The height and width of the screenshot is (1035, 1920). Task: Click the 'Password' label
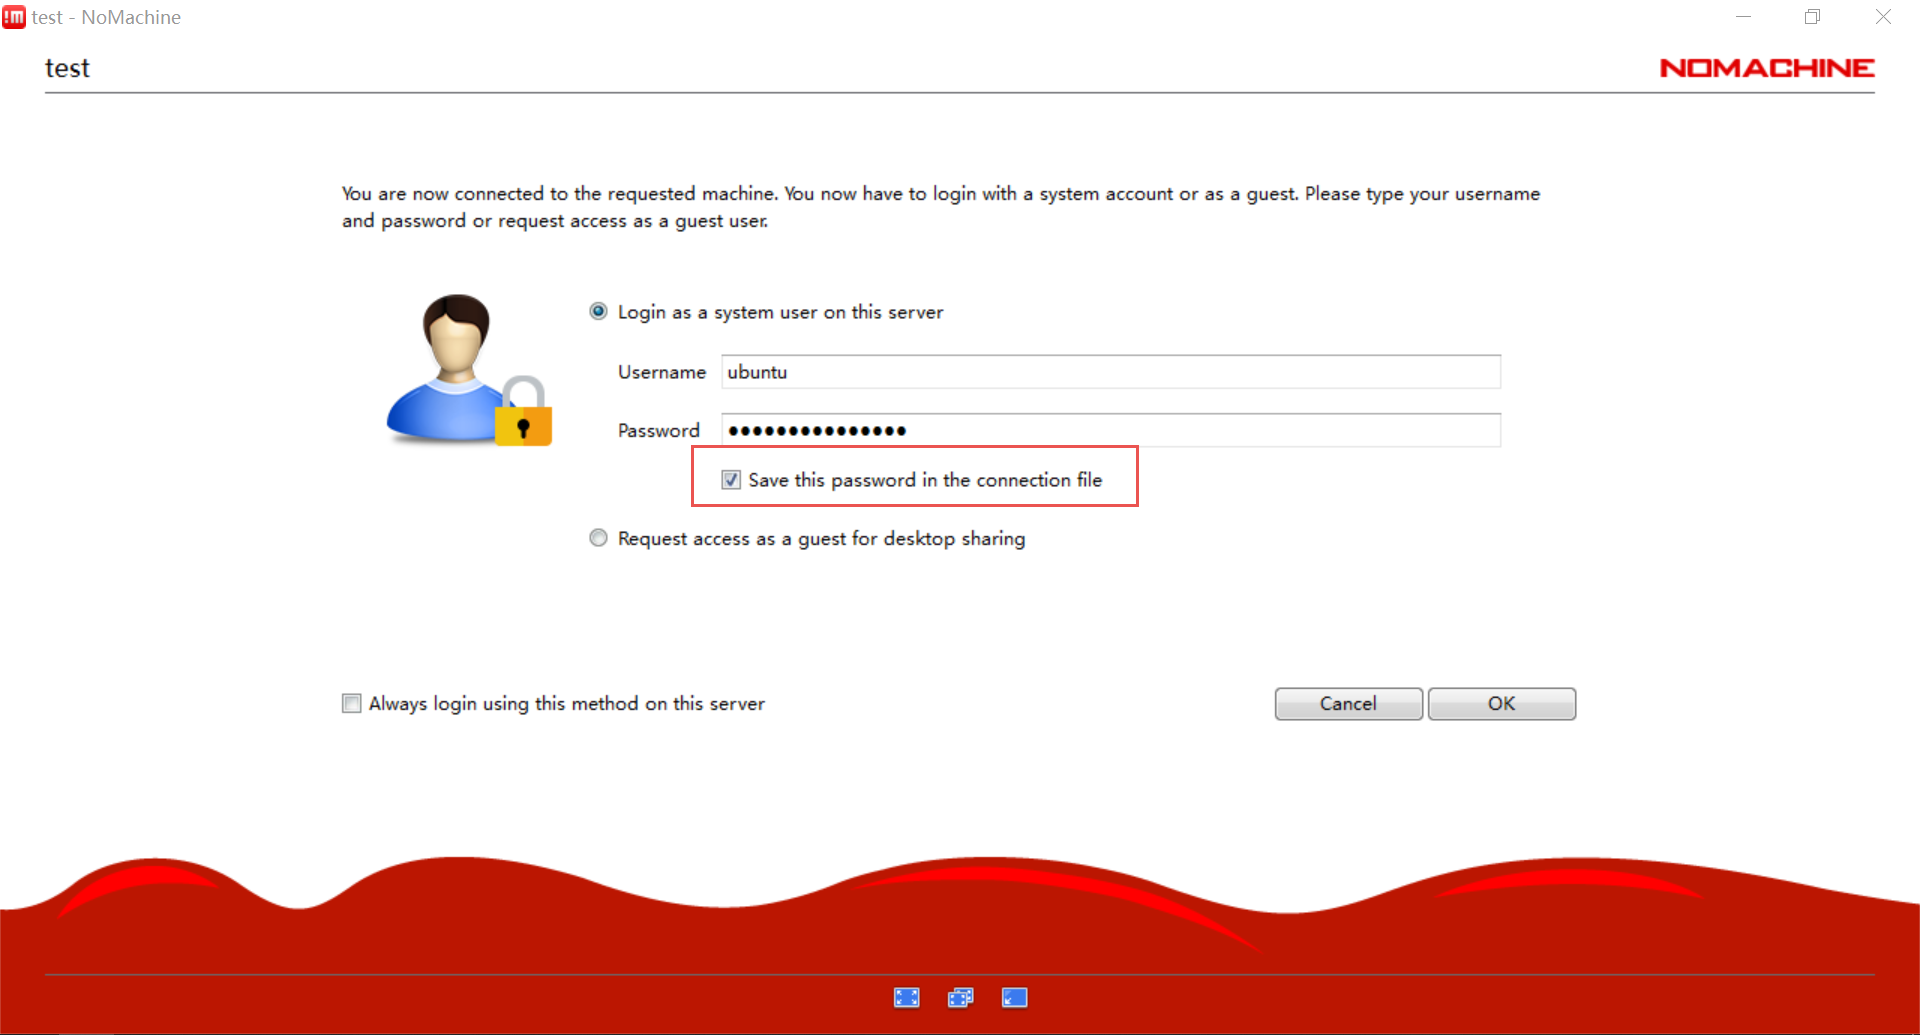pos(659,430)
